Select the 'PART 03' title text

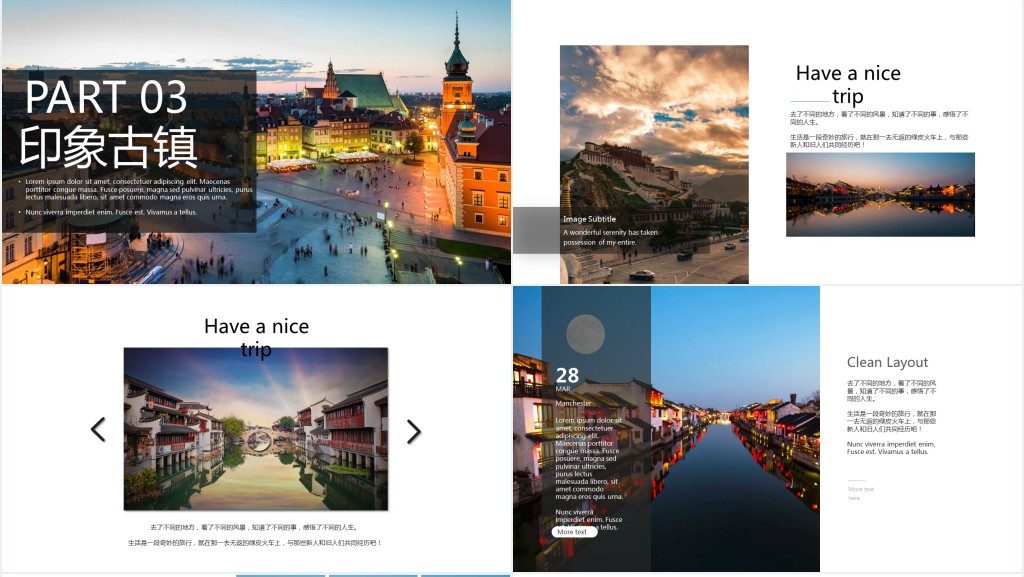(x=106, y=98)
